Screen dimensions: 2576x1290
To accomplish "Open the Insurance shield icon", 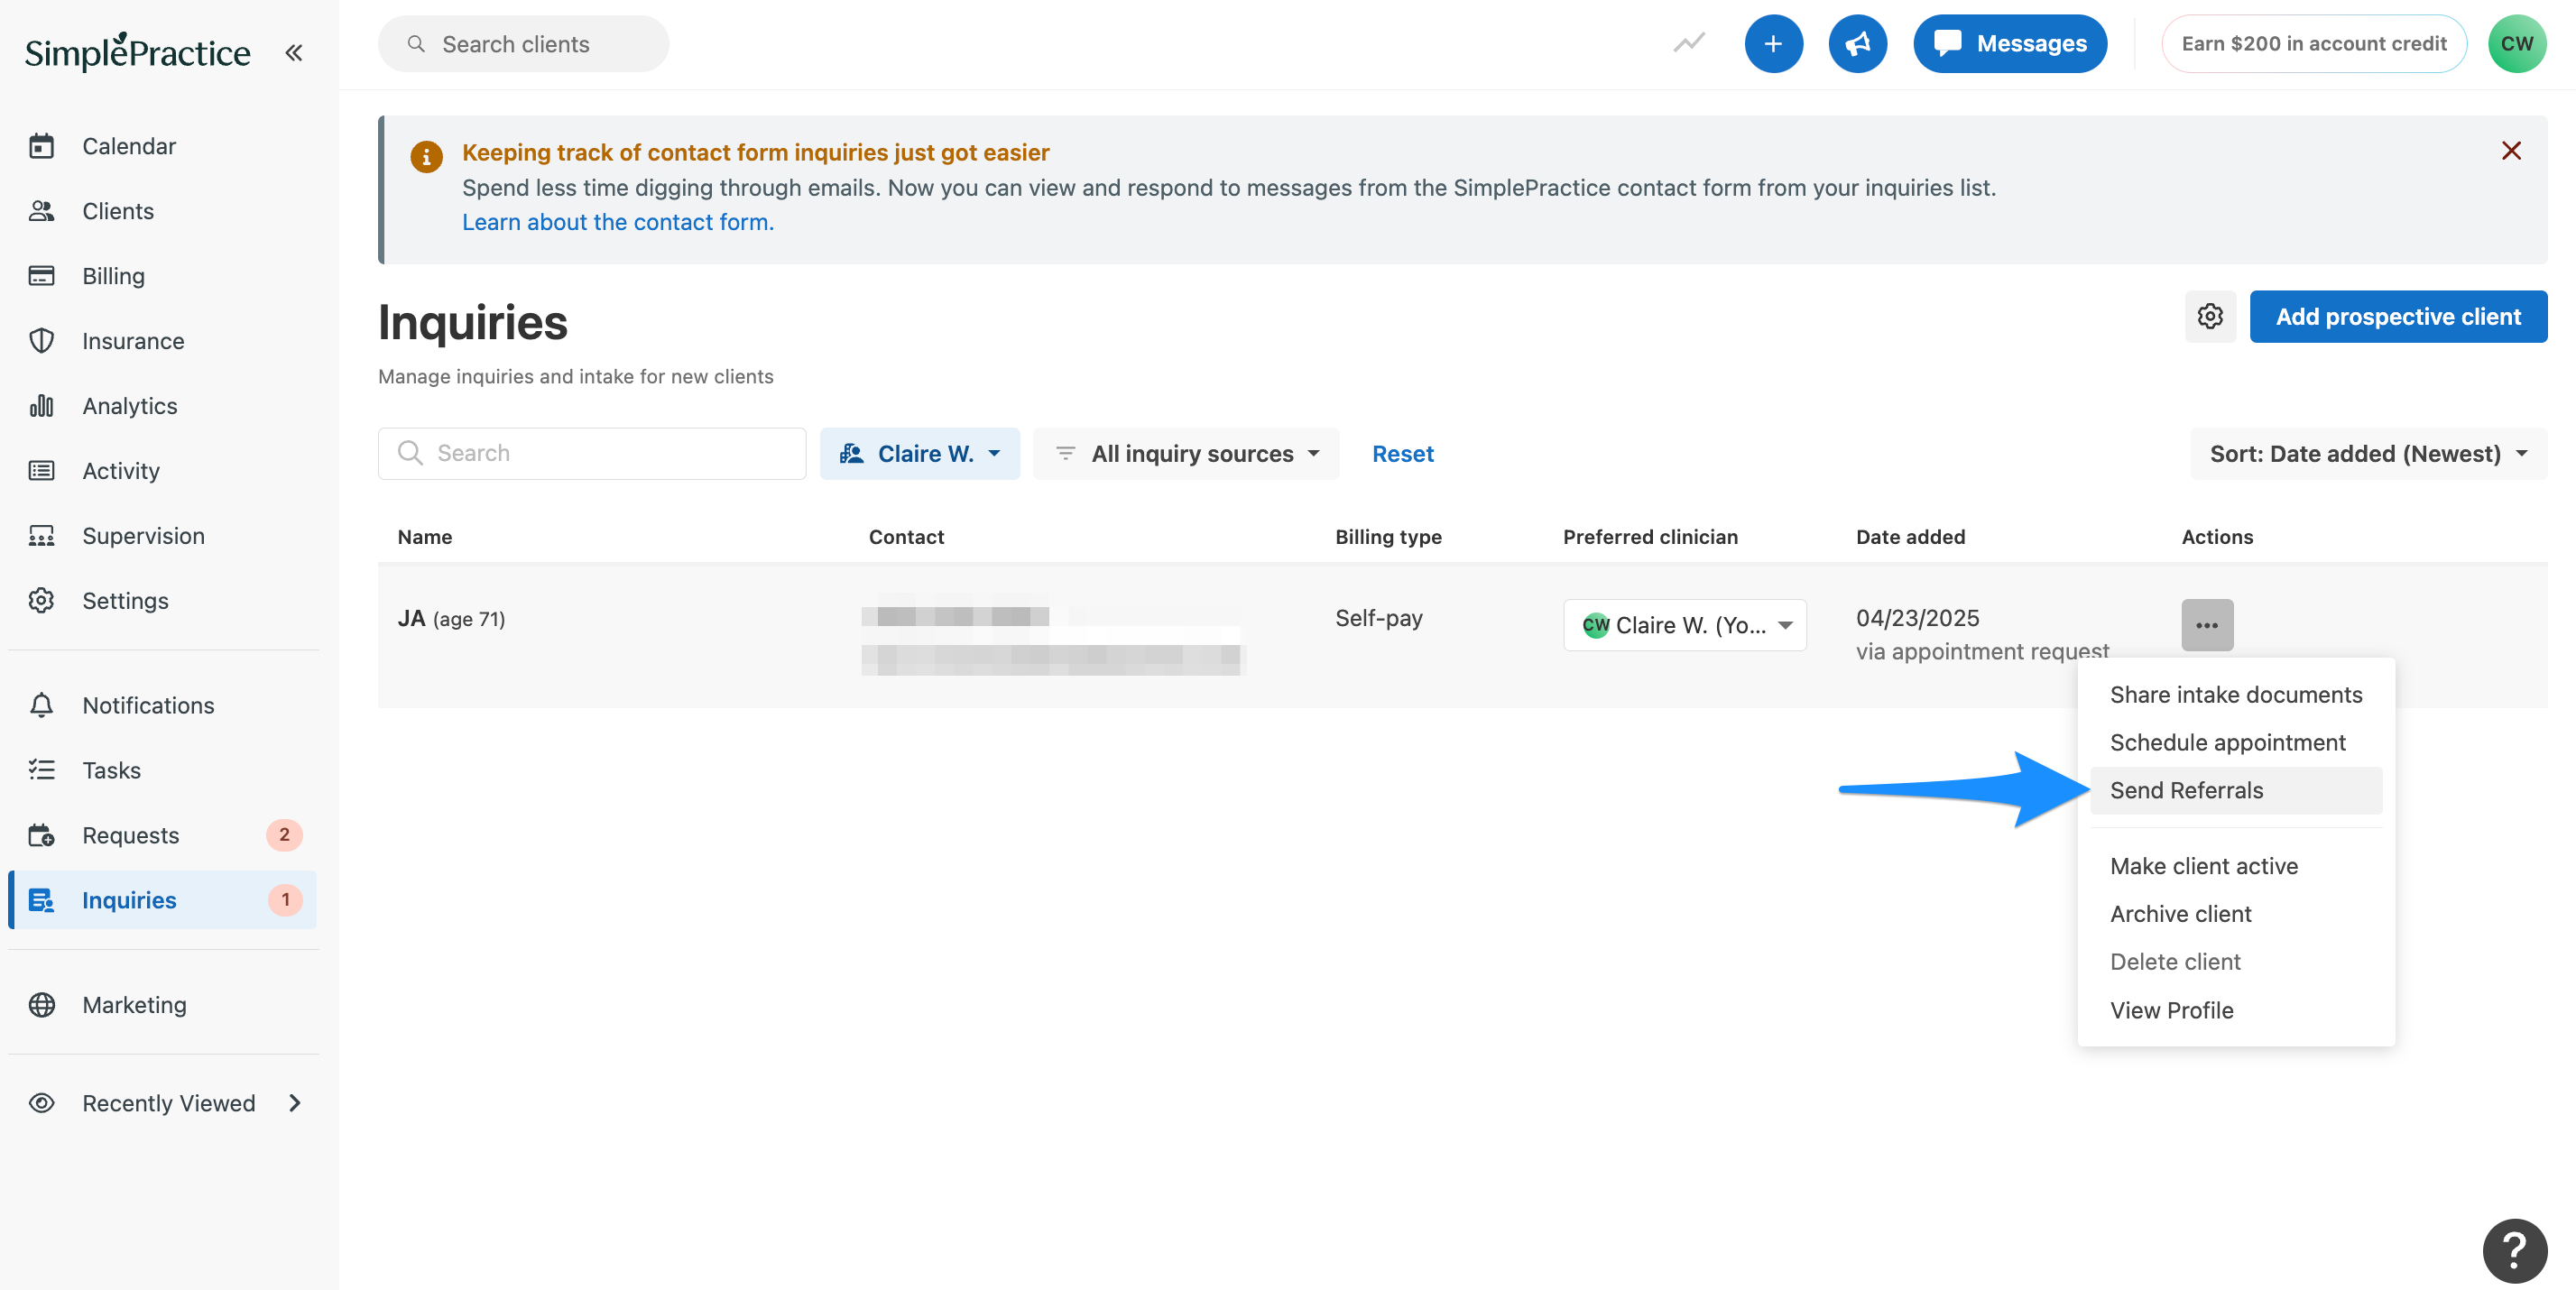I will coord(41,341).
